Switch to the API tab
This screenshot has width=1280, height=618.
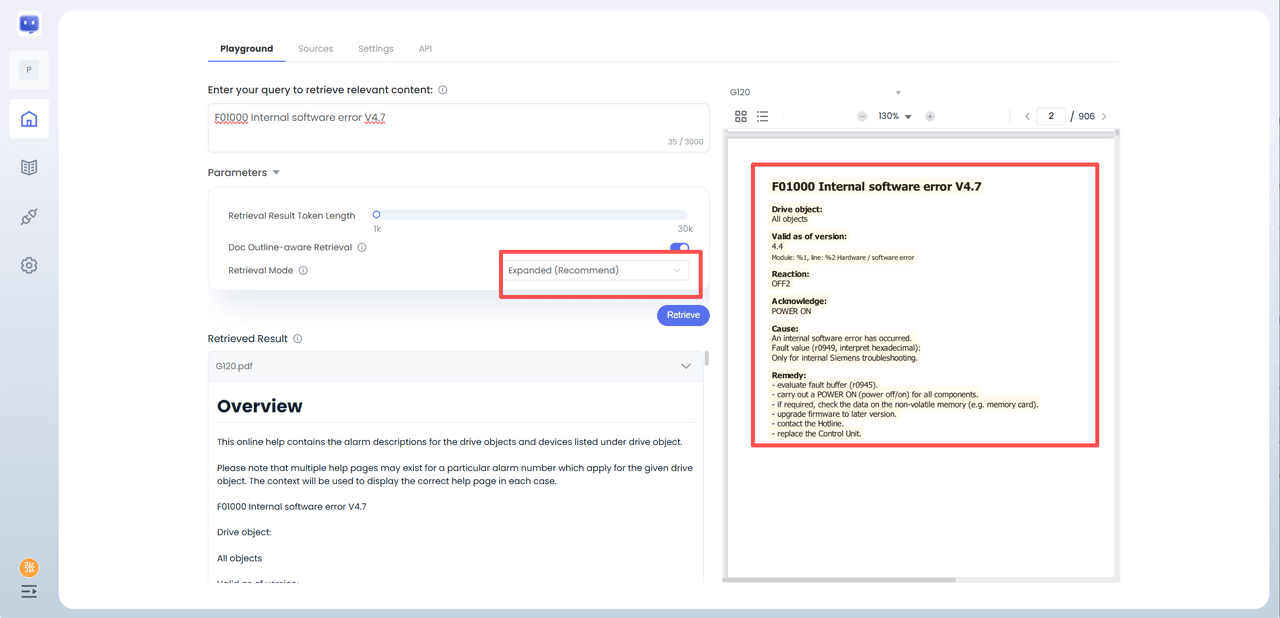pos(425,49)
